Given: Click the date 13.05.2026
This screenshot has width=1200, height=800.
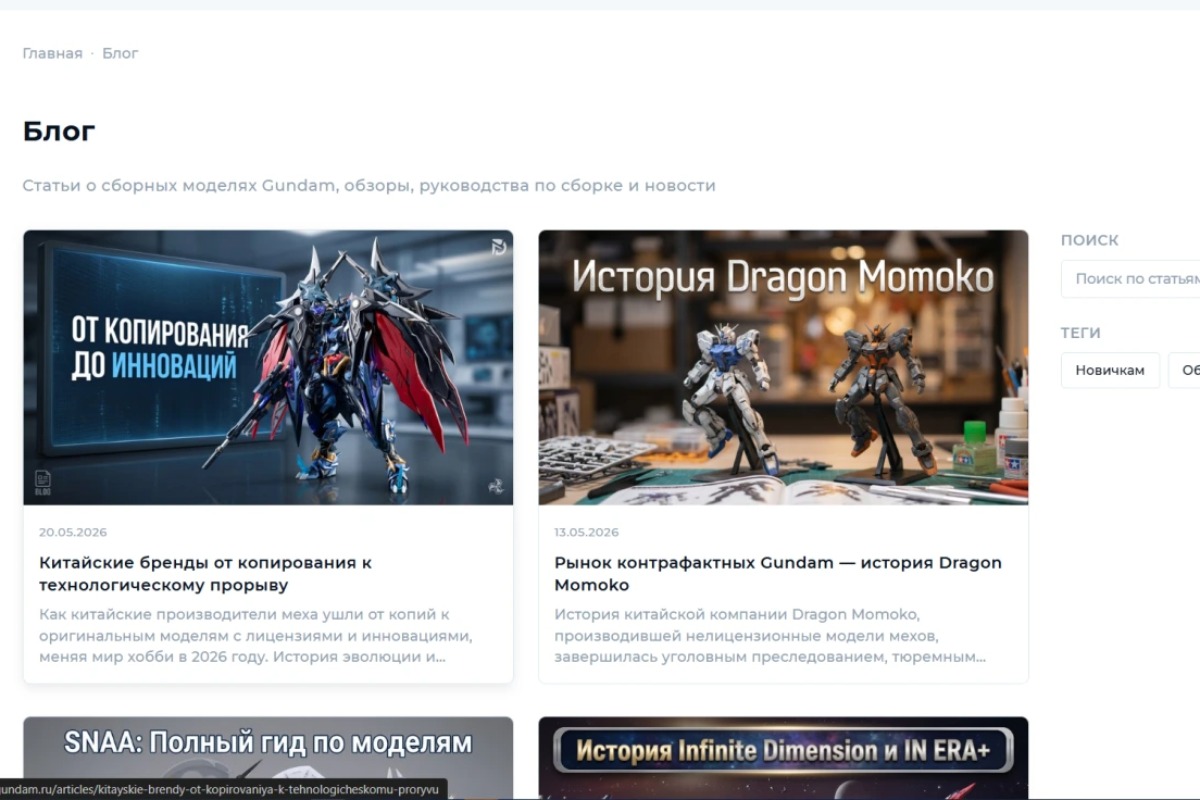Looking at the screenshot, I should coord(587,532).
